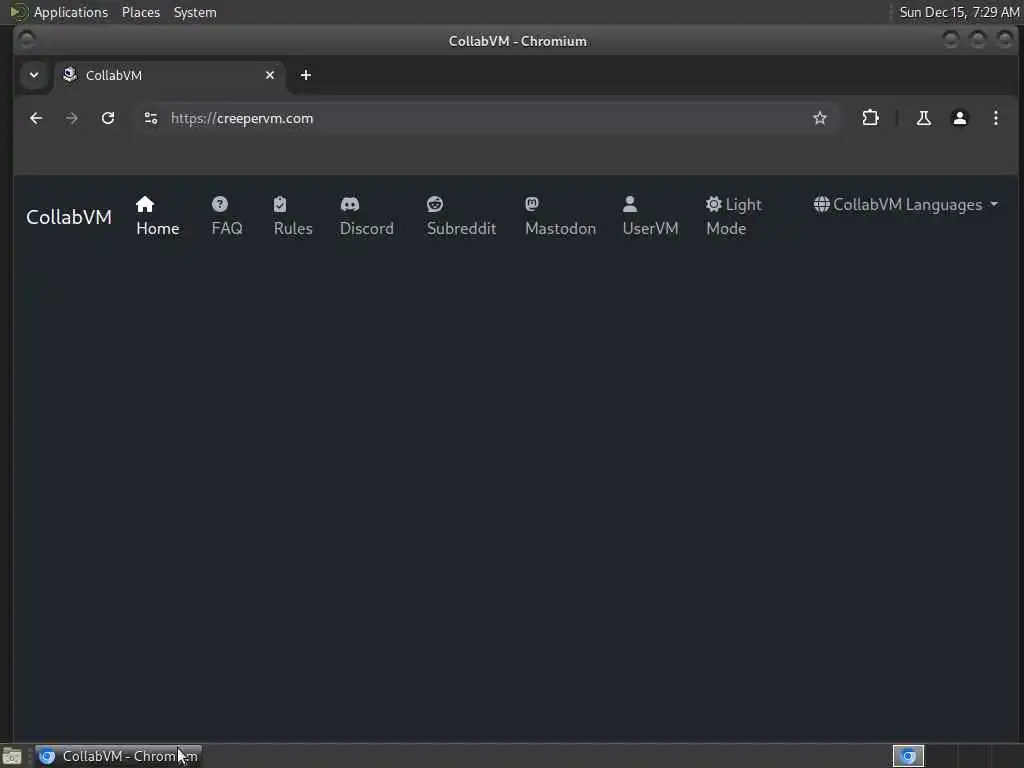Open the Extensions puzzle icon
1024x768 pixels.
(871, 118)
